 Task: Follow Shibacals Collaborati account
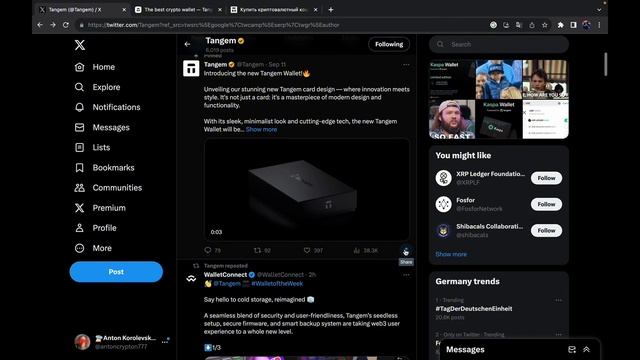click(546, 231)
